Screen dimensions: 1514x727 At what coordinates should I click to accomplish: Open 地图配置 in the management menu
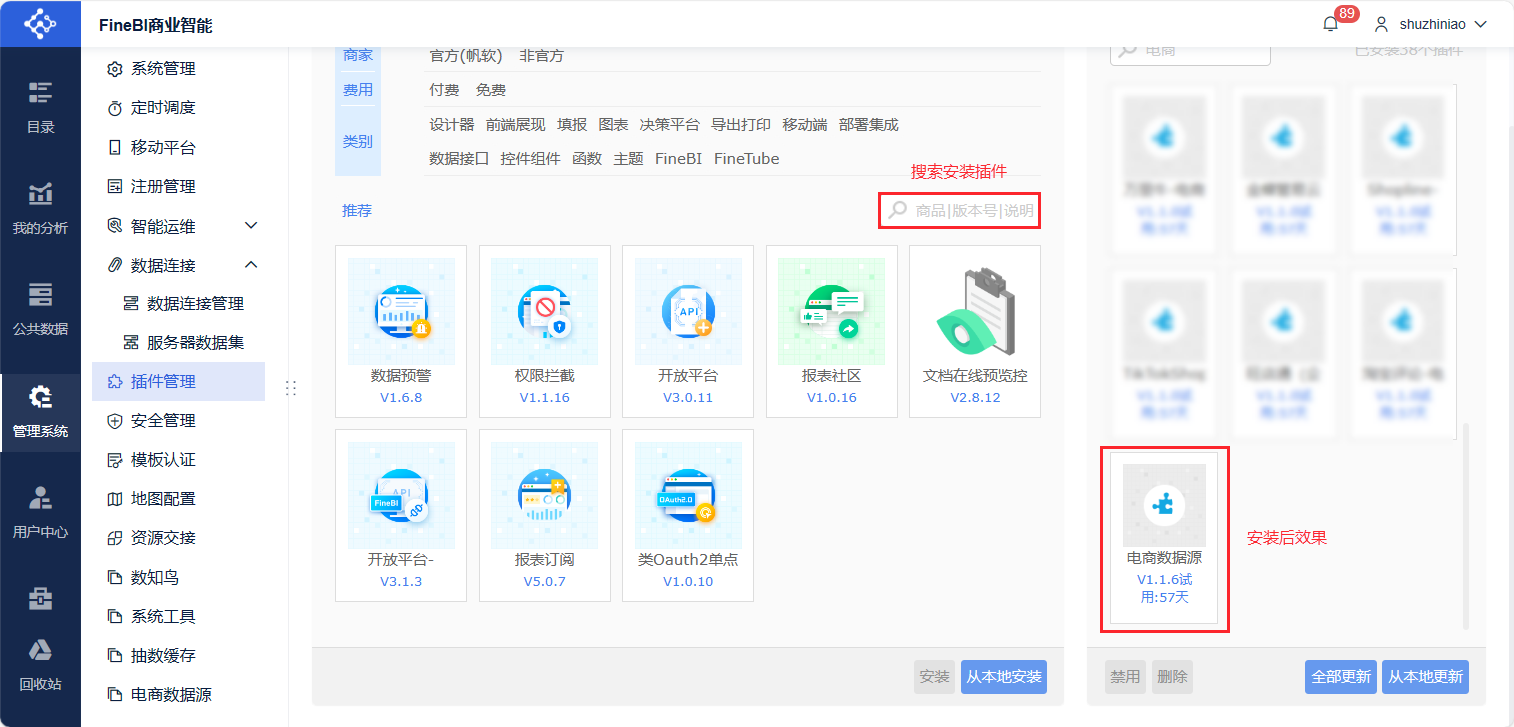point(178,499)
